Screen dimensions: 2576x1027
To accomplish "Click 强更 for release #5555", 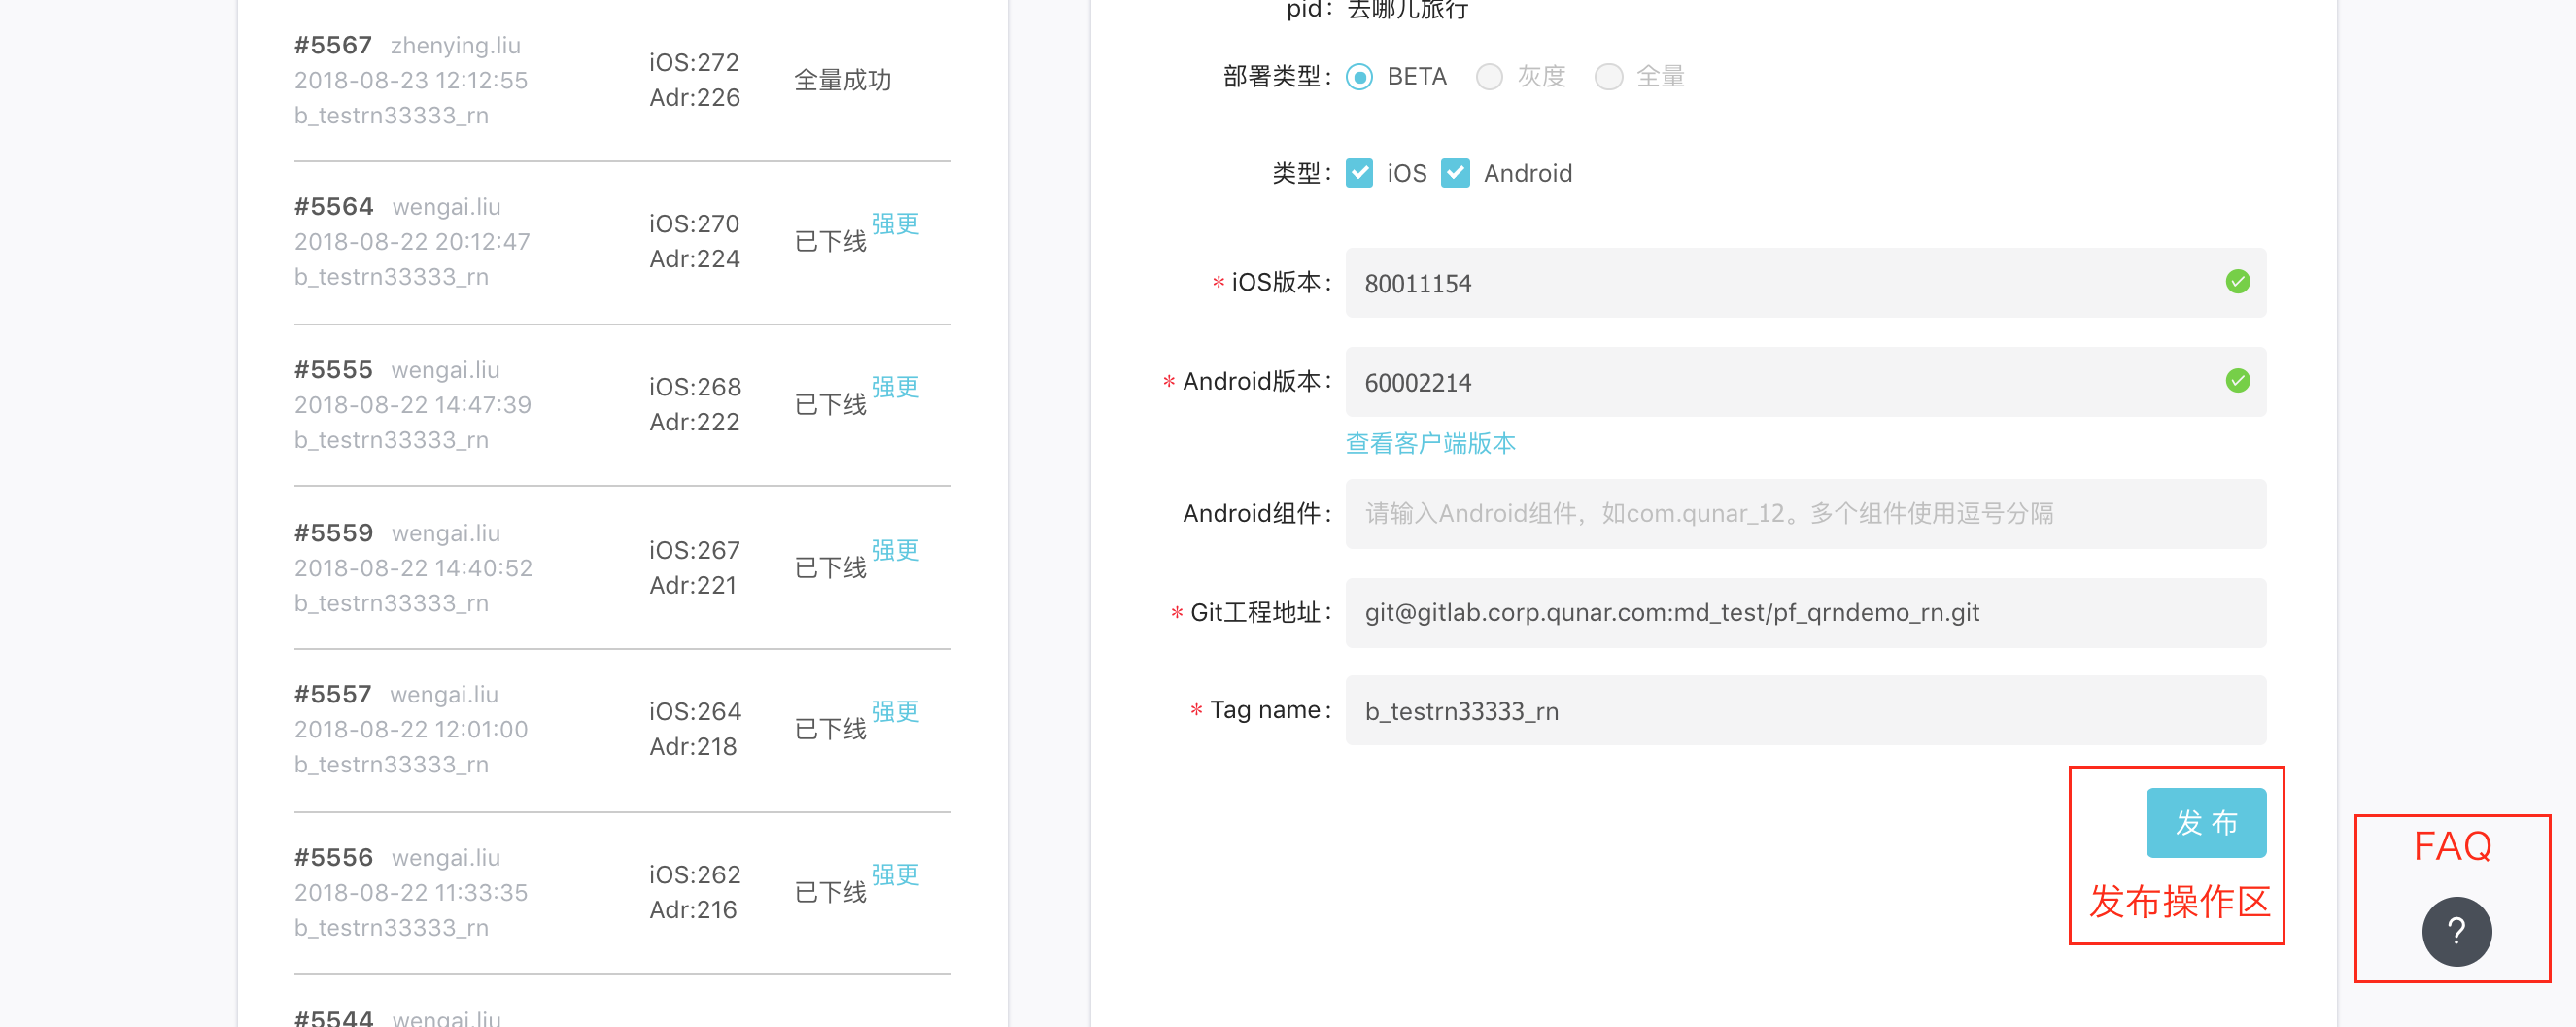I will (x=894, y=387).
